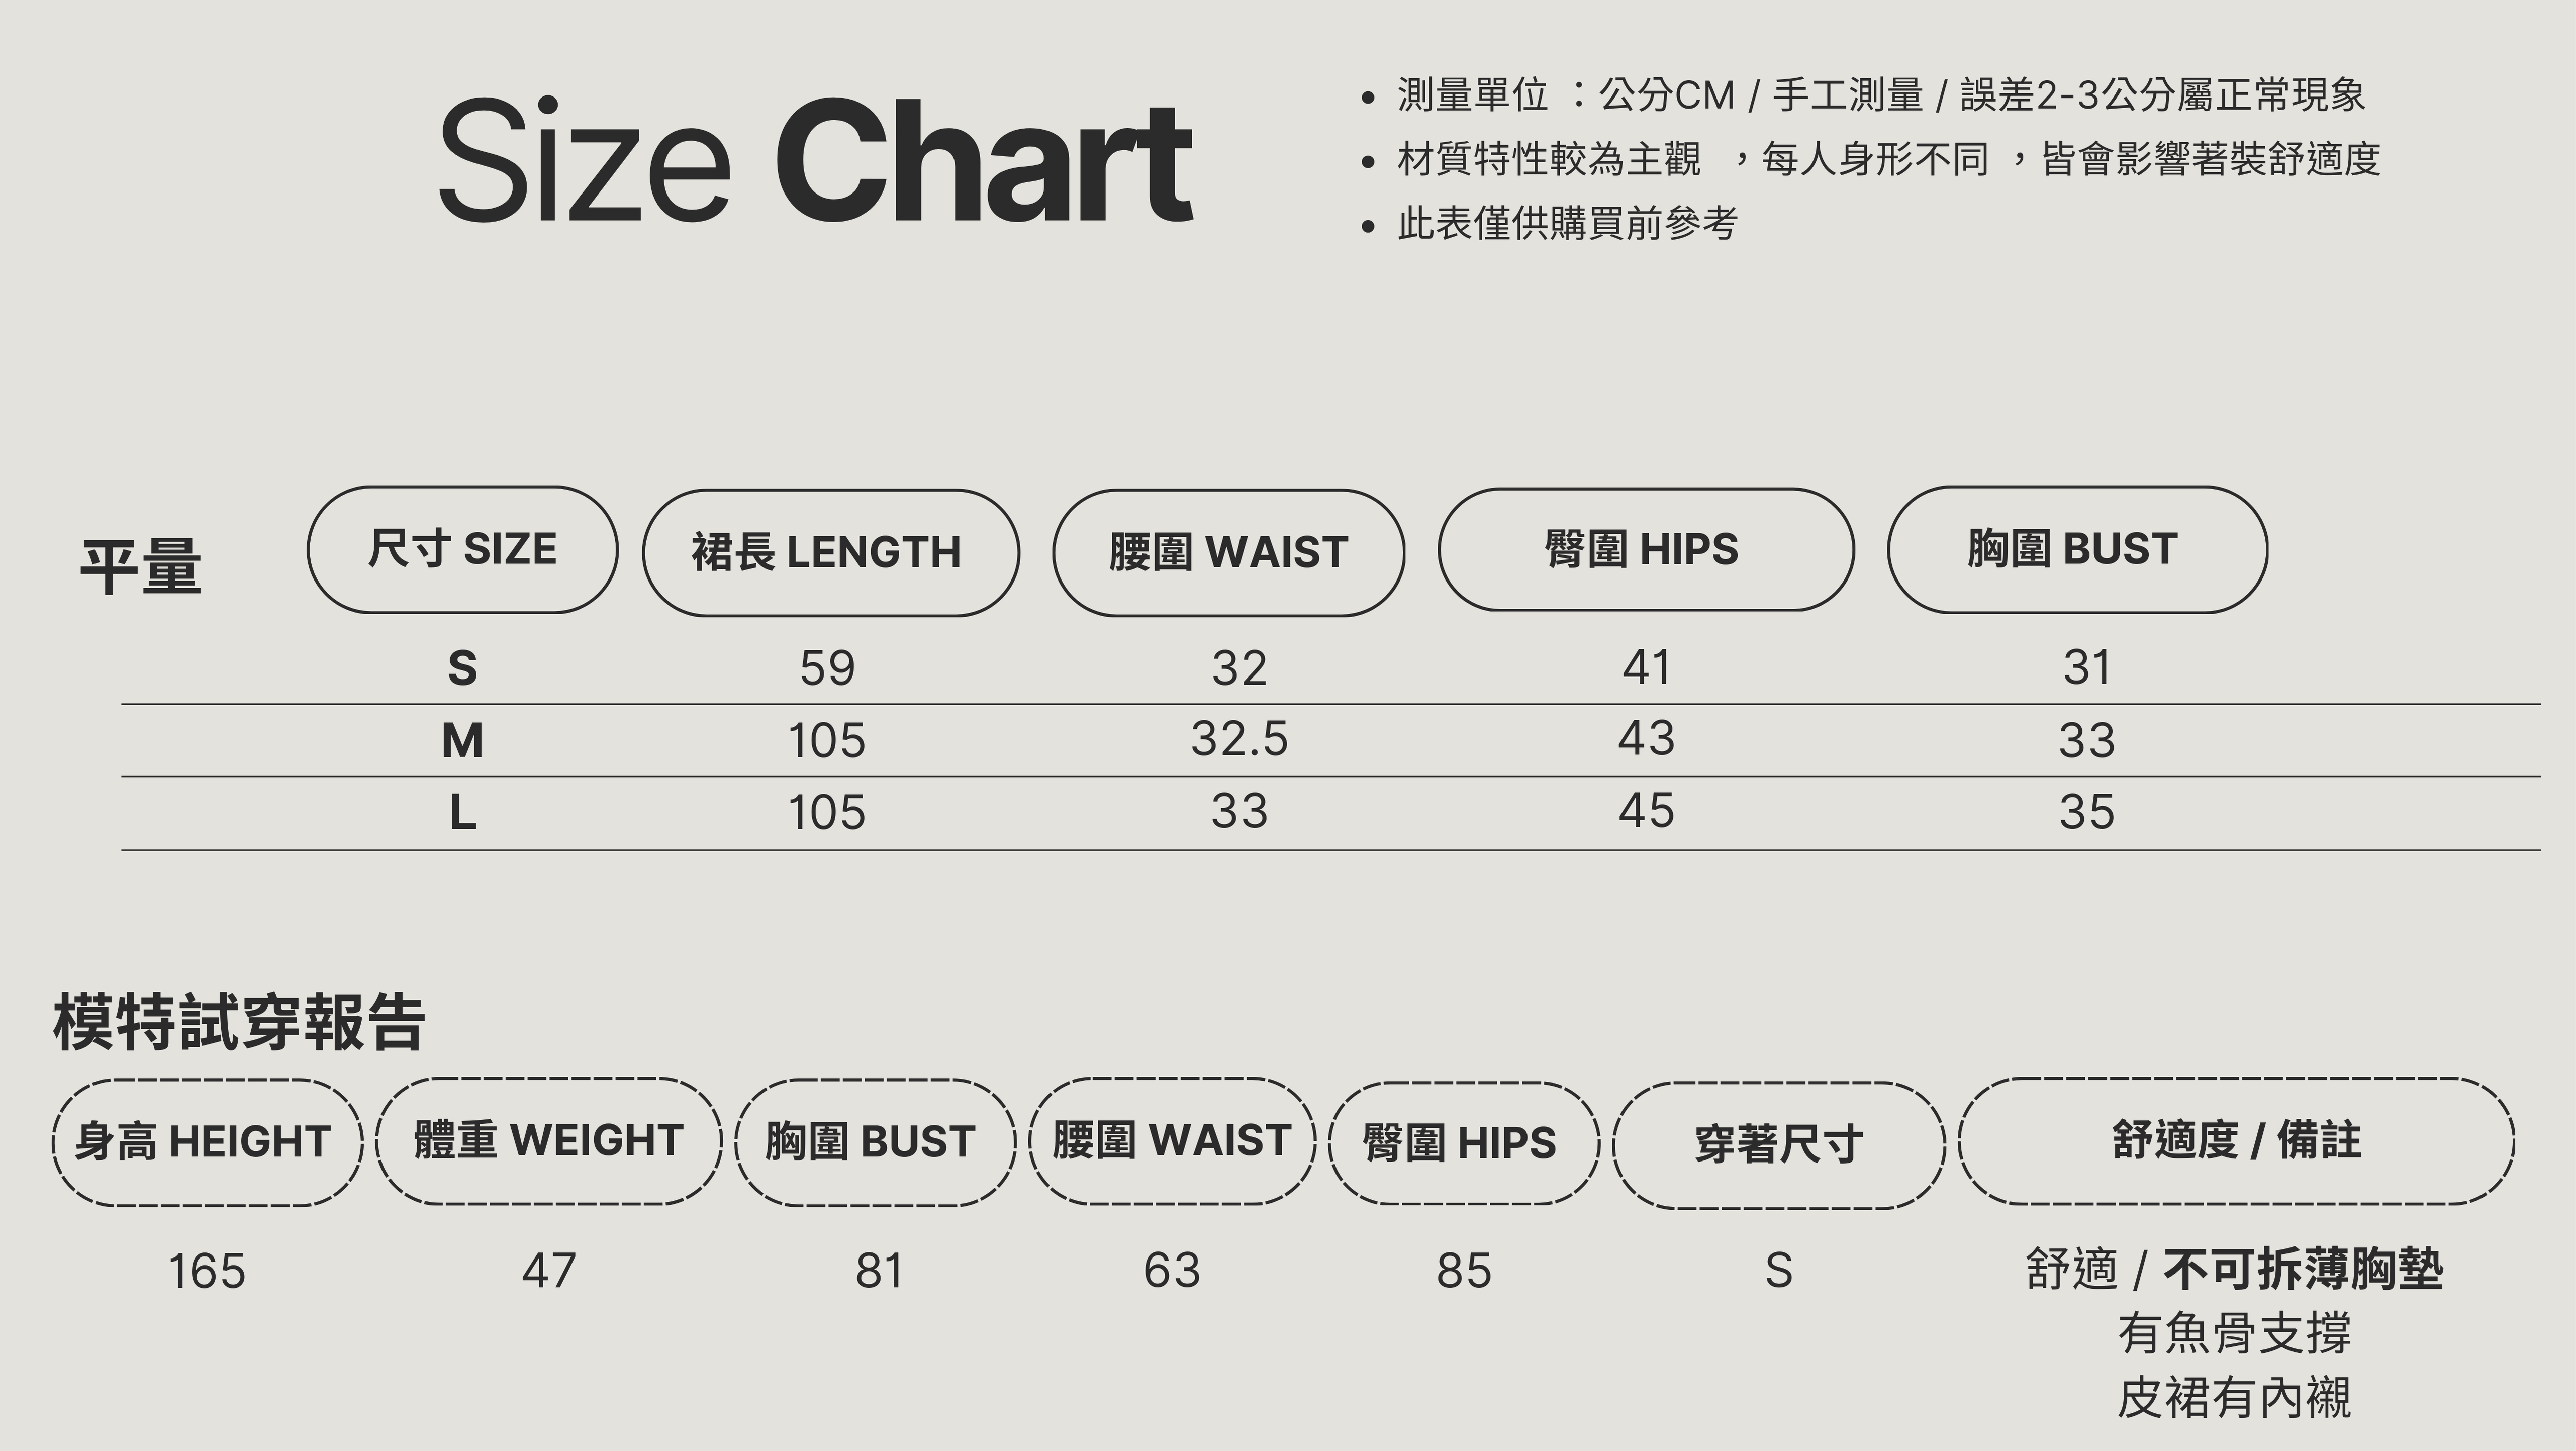The width and height of the screenshot is (2576, 1451).
Task: Select the S size row label
Action: [x=462, y=668]
